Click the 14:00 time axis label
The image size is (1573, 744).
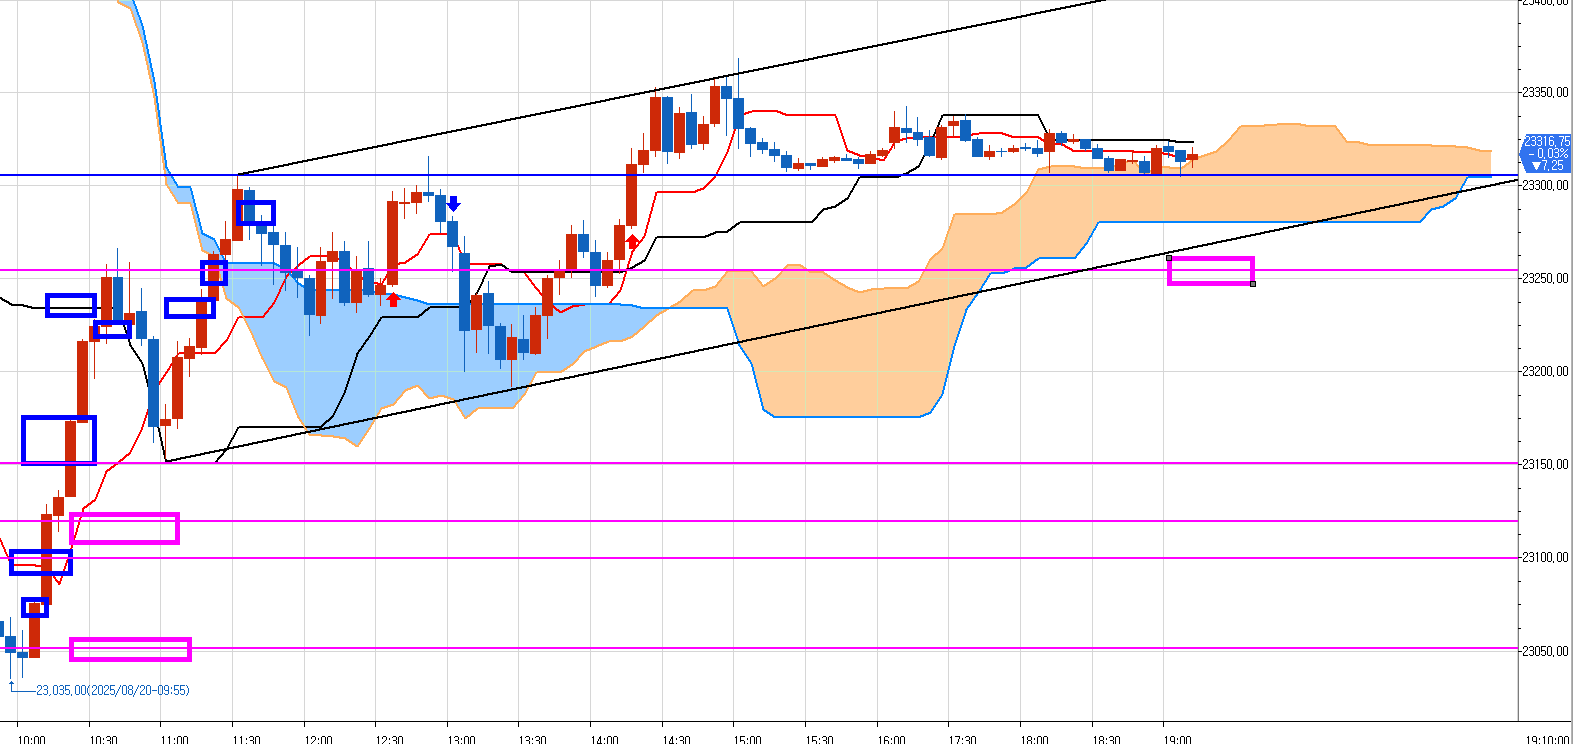click(x=604, y=739)
